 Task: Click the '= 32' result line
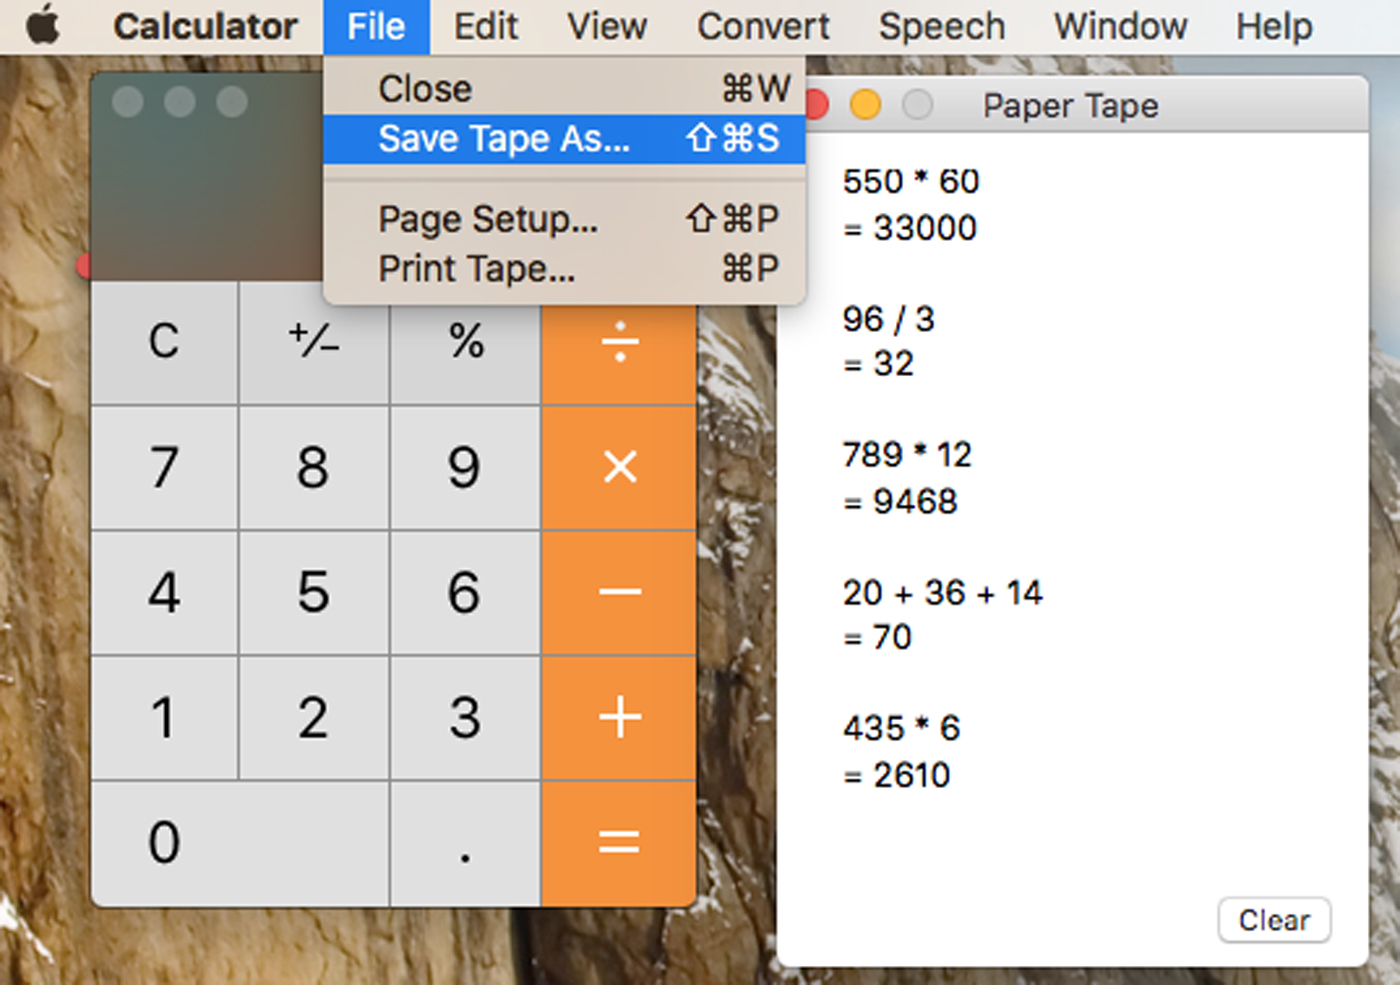click(x=878, y=364)
